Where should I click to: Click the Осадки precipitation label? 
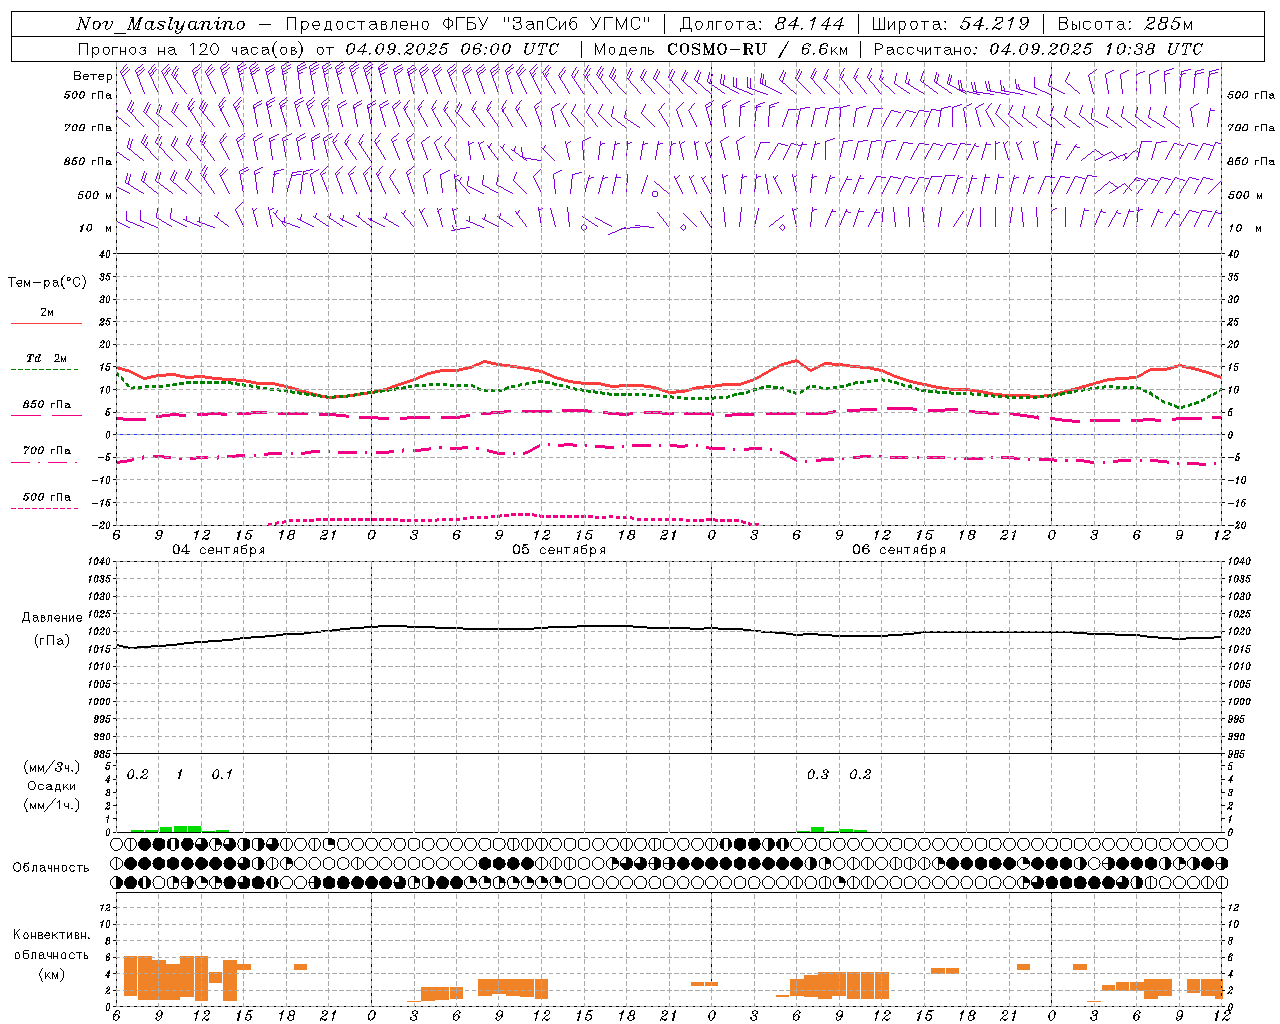51,786
